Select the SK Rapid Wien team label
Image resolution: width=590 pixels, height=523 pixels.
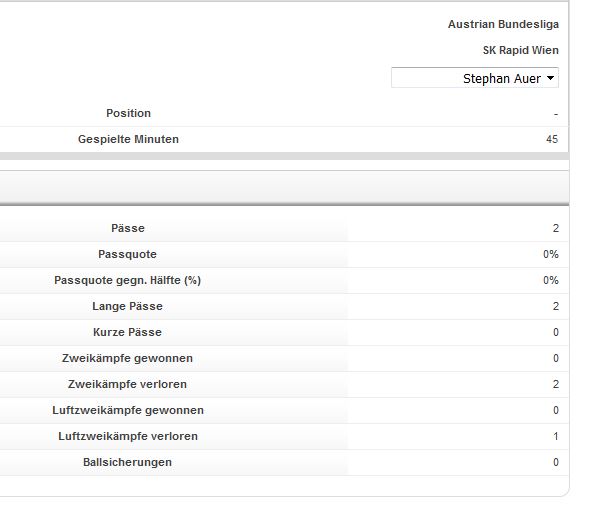[521, 50]
